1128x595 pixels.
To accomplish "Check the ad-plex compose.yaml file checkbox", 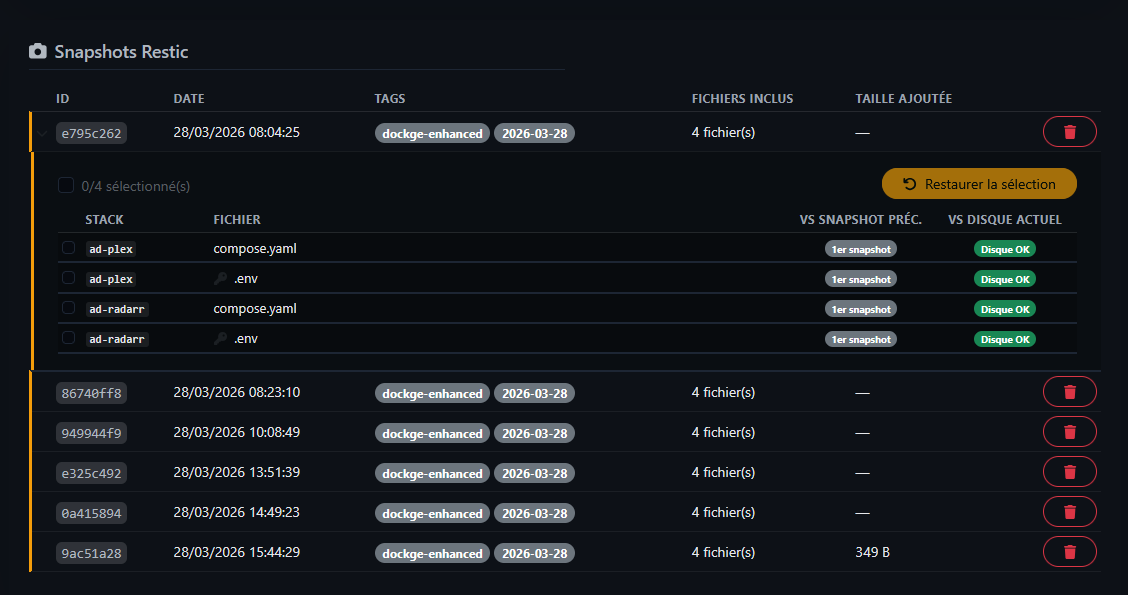I will point(68,248).
